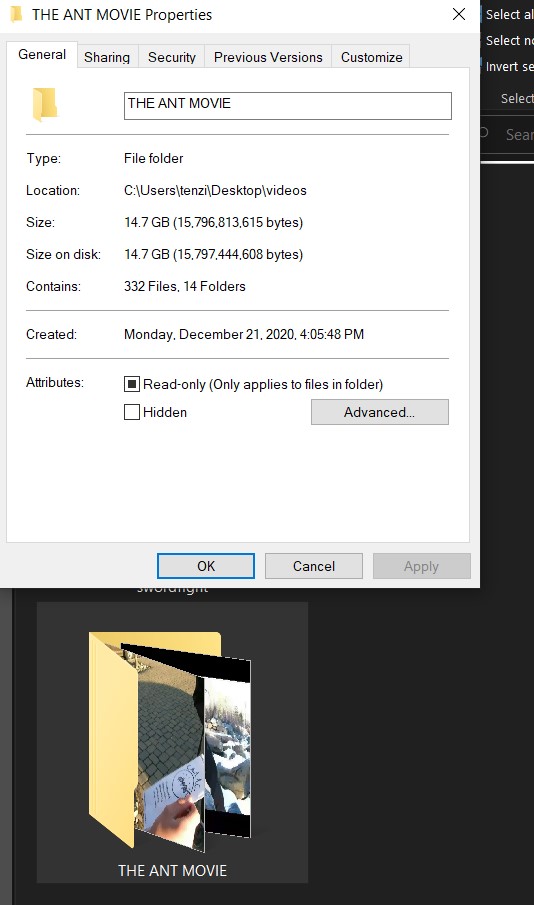Viewport: 534px width, 905px height.
Task: Toggle the Read-only attribute checkbox
Action: [132, 384]
